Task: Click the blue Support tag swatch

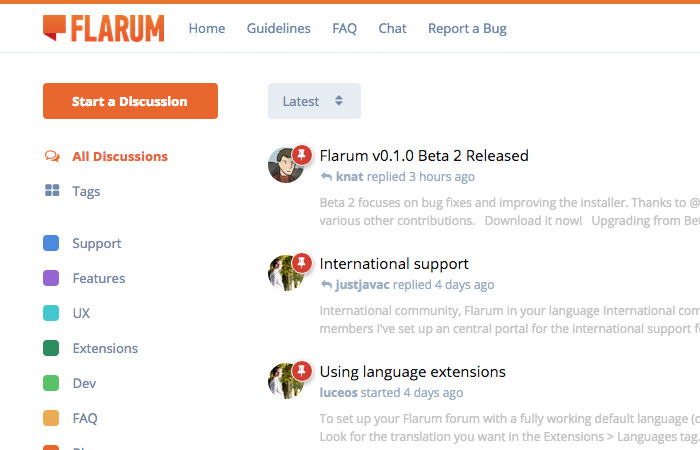Action: [51, 243]
